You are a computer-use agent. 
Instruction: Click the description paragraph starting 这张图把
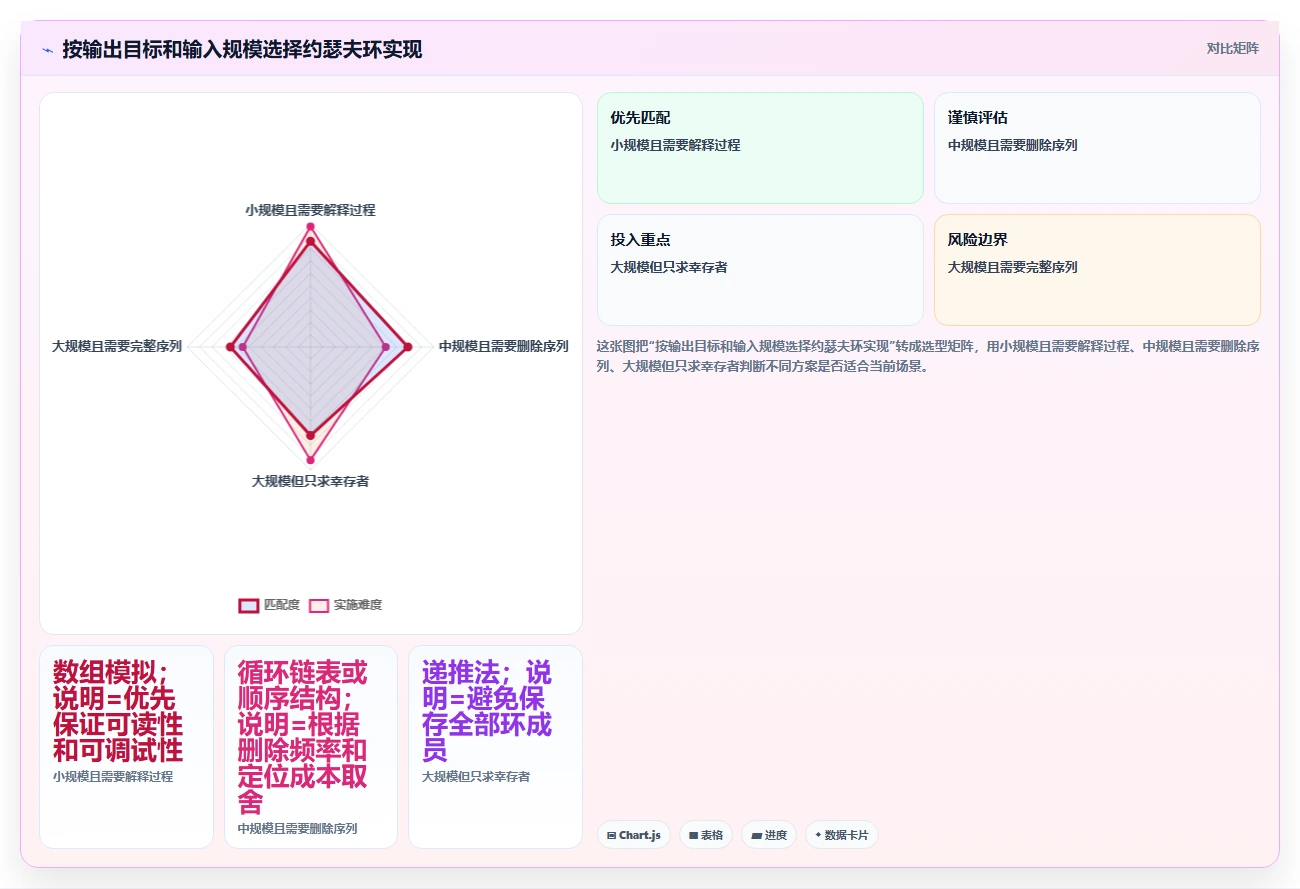[928, 356]
